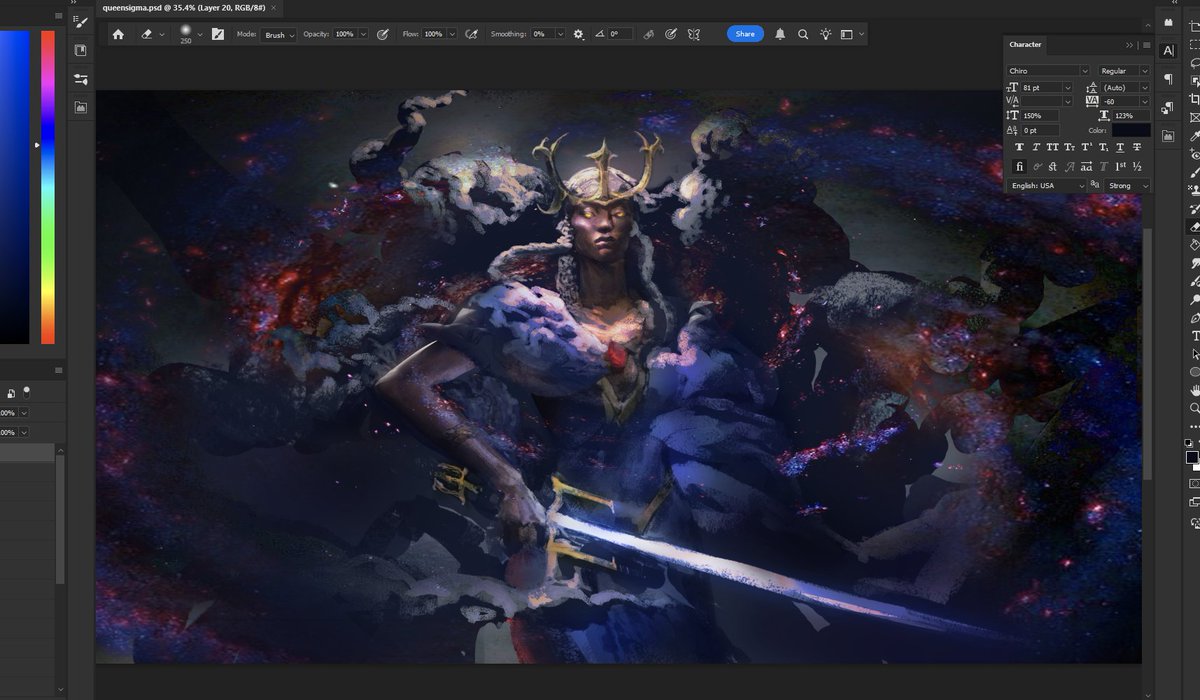Click the faux bold T button

[1019, 147]
